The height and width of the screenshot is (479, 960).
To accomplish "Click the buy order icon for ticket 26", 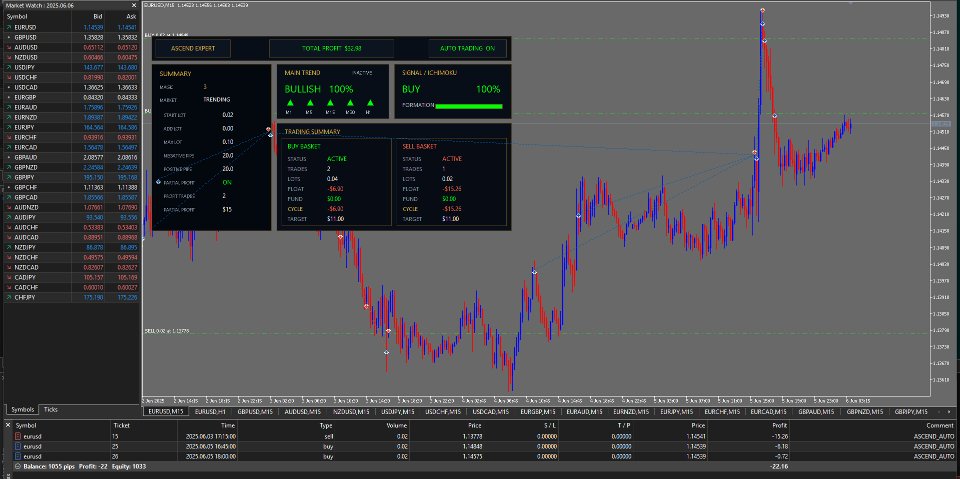I will (17, 456).
